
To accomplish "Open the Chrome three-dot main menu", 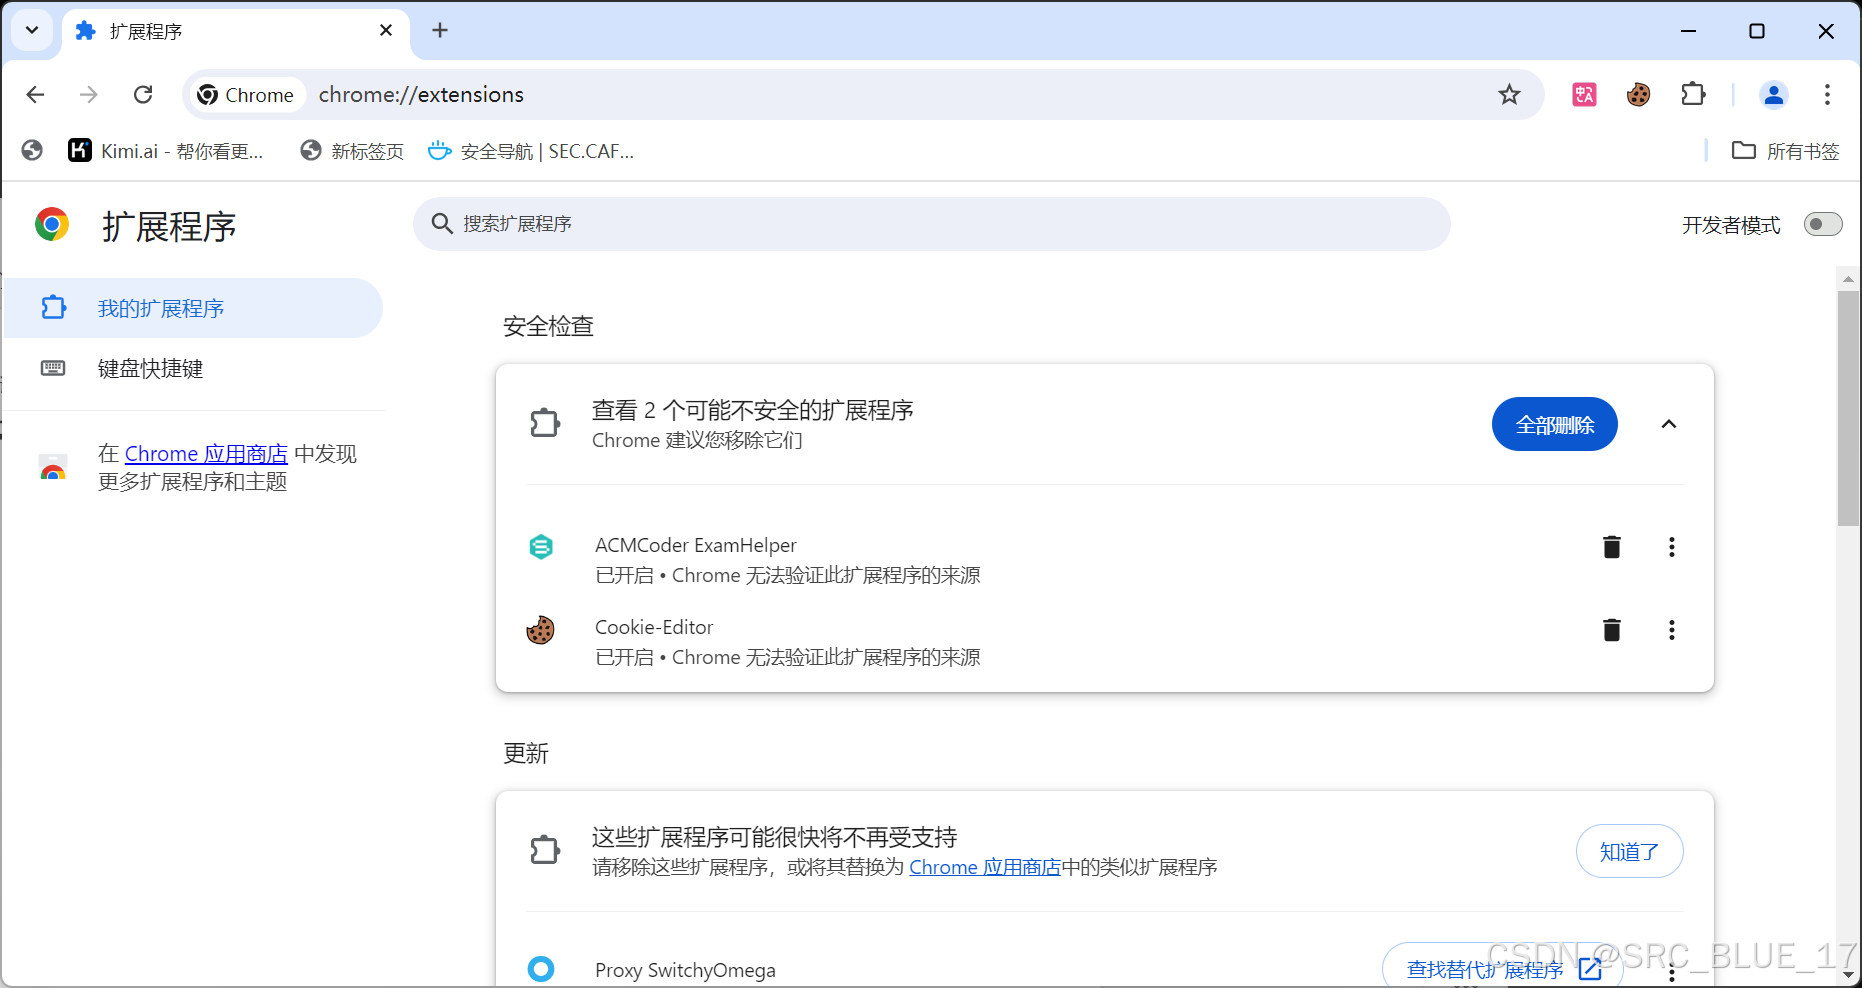I will tap(1827, 94).
